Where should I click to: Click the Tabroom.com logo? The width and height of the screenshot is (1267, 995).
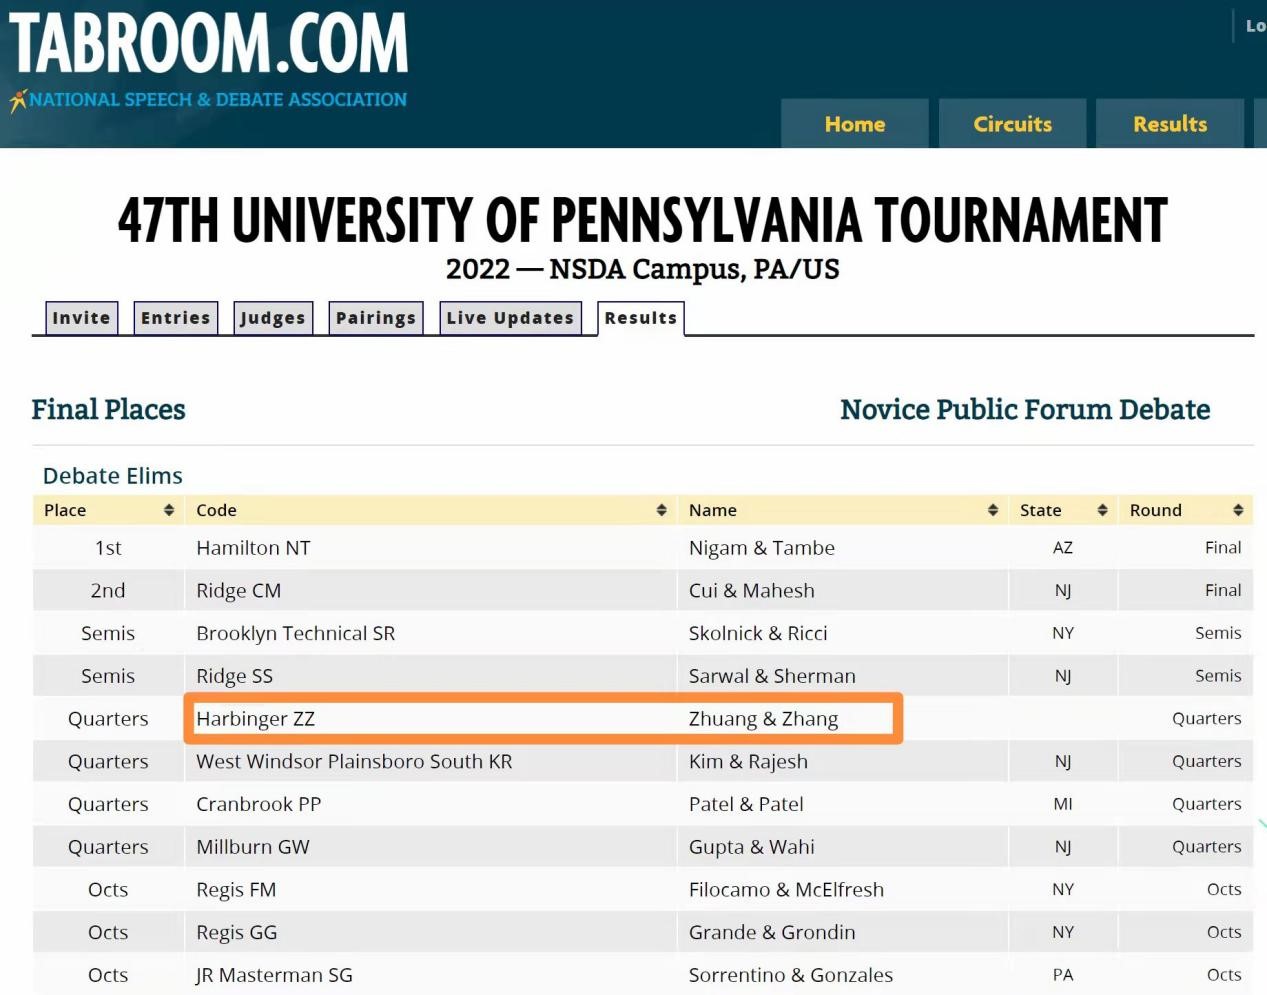tap(209, 45)
